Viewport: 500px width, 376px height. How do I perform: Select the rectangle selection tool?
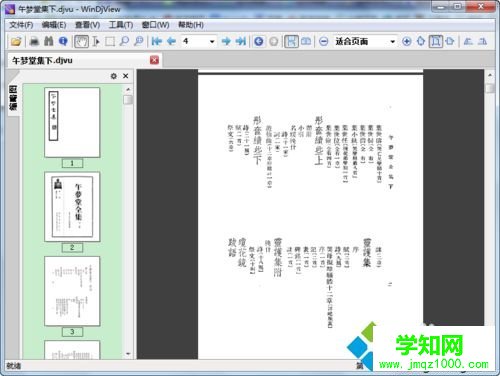click(x=110, y=41)
